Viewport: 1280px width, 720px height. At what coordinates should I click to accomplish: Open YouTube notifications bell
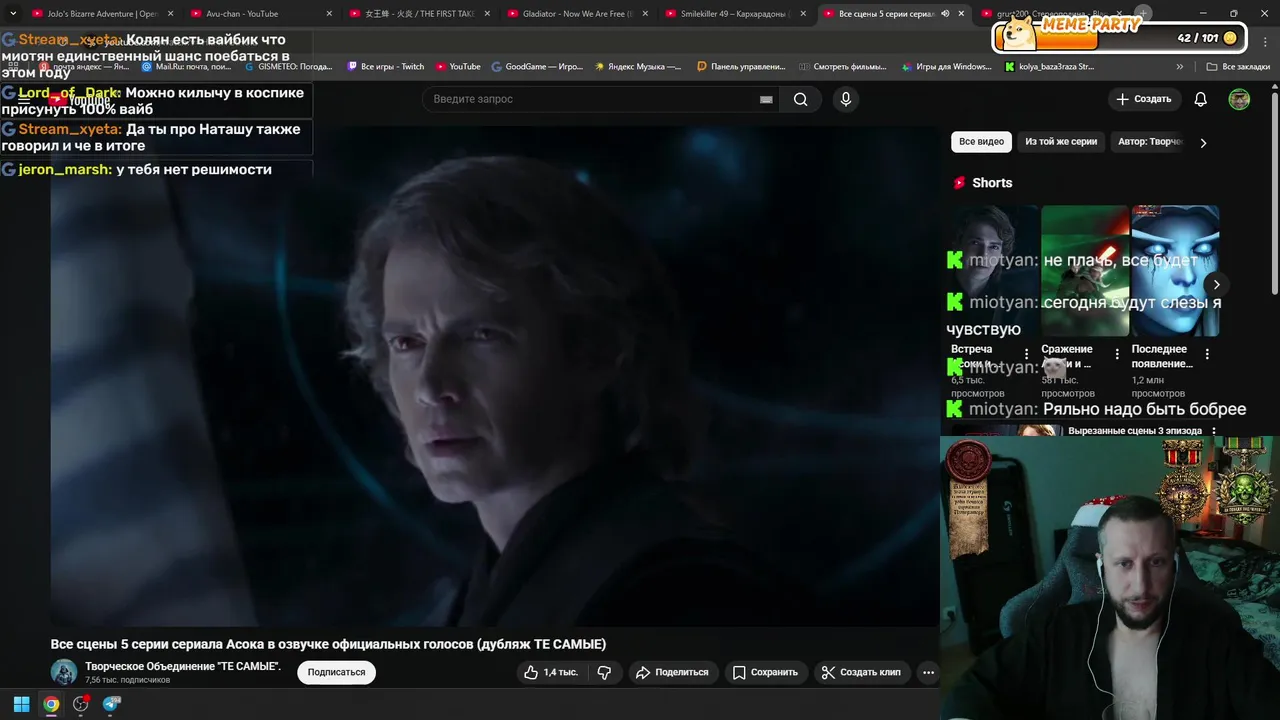pos(1201,99)
